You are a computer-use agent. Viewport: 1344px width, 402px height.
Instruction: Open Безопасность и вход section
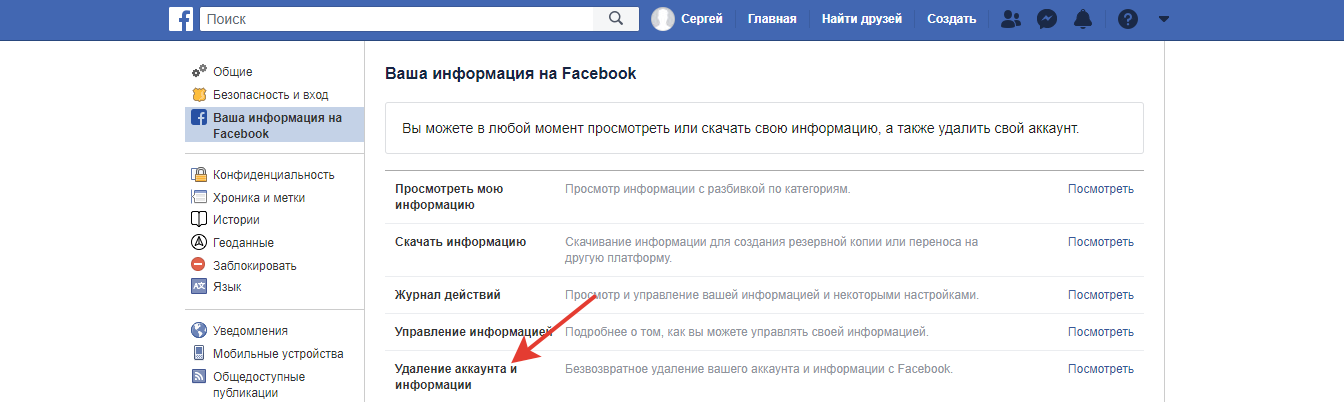271,95
